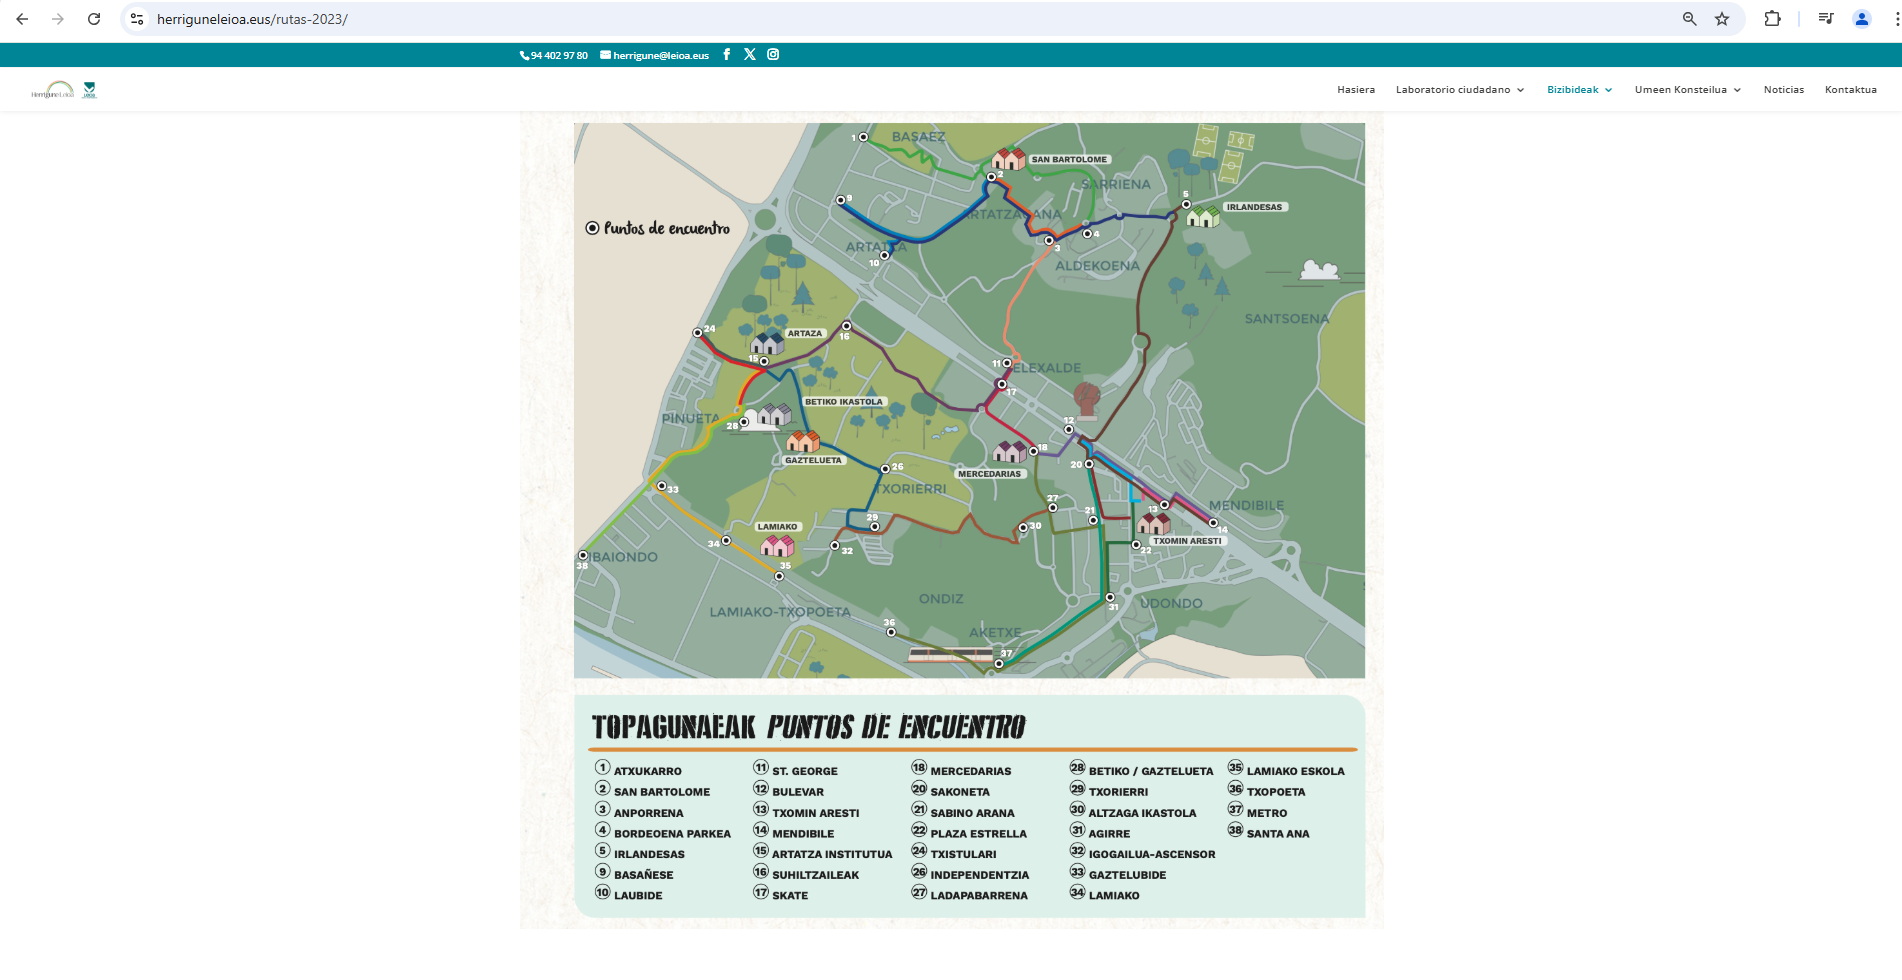
Task: Open the browser Extensions icon
Action: click(1772, 19)
